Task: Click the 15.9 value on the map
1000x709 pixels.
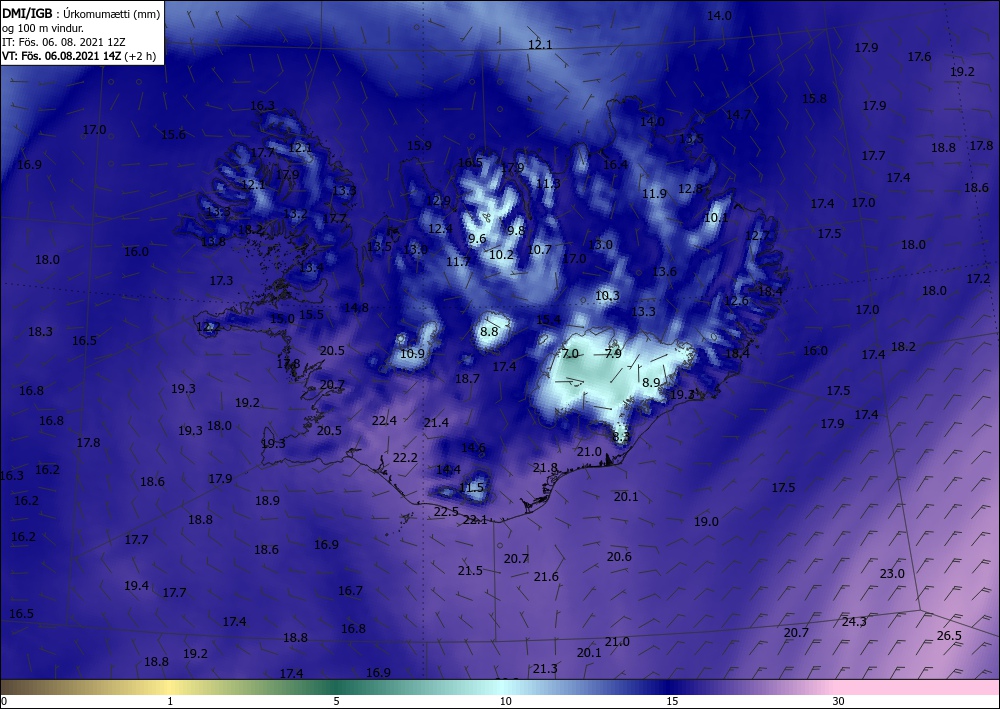Action: 420,146
